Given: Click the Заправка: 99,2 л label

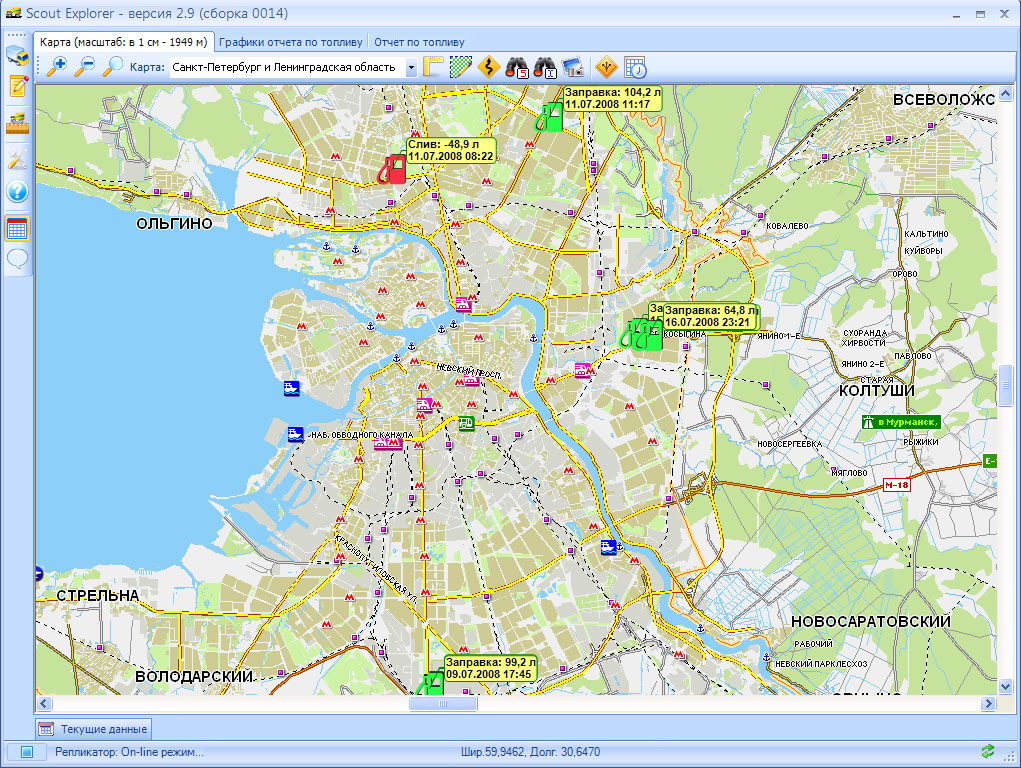Looking at the screenshot, I should 490,668.
